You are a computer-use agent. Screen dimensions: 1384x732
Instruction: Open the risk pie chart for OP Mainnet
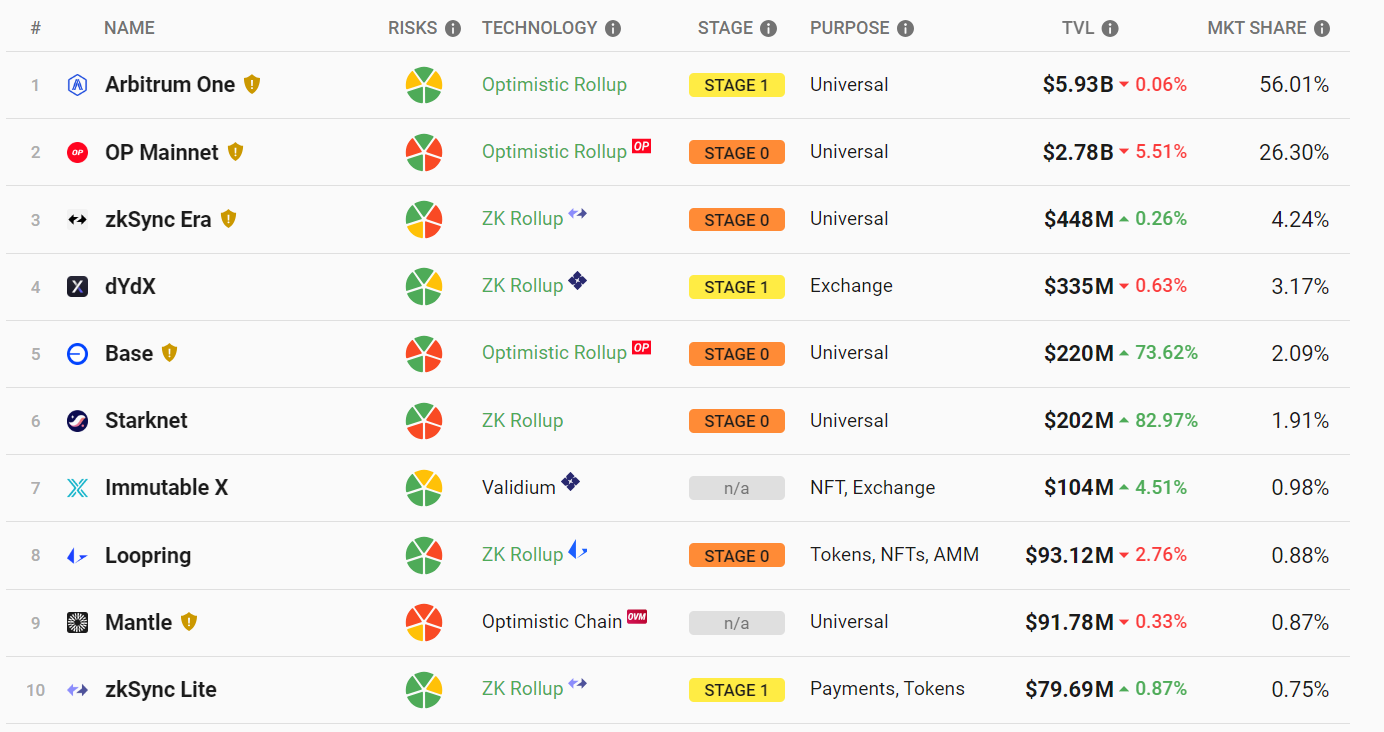point(424,152)
